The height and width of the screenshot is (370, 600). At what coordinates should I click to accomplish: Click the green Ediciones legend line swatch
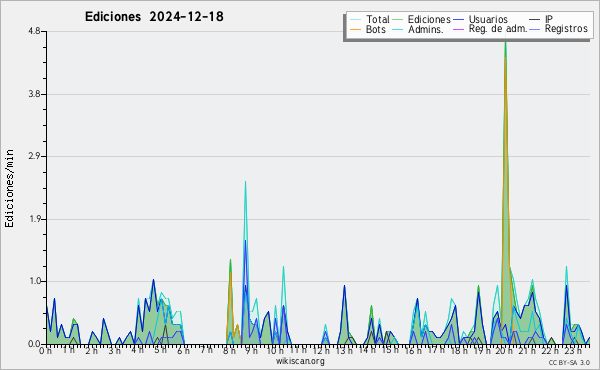398,19
